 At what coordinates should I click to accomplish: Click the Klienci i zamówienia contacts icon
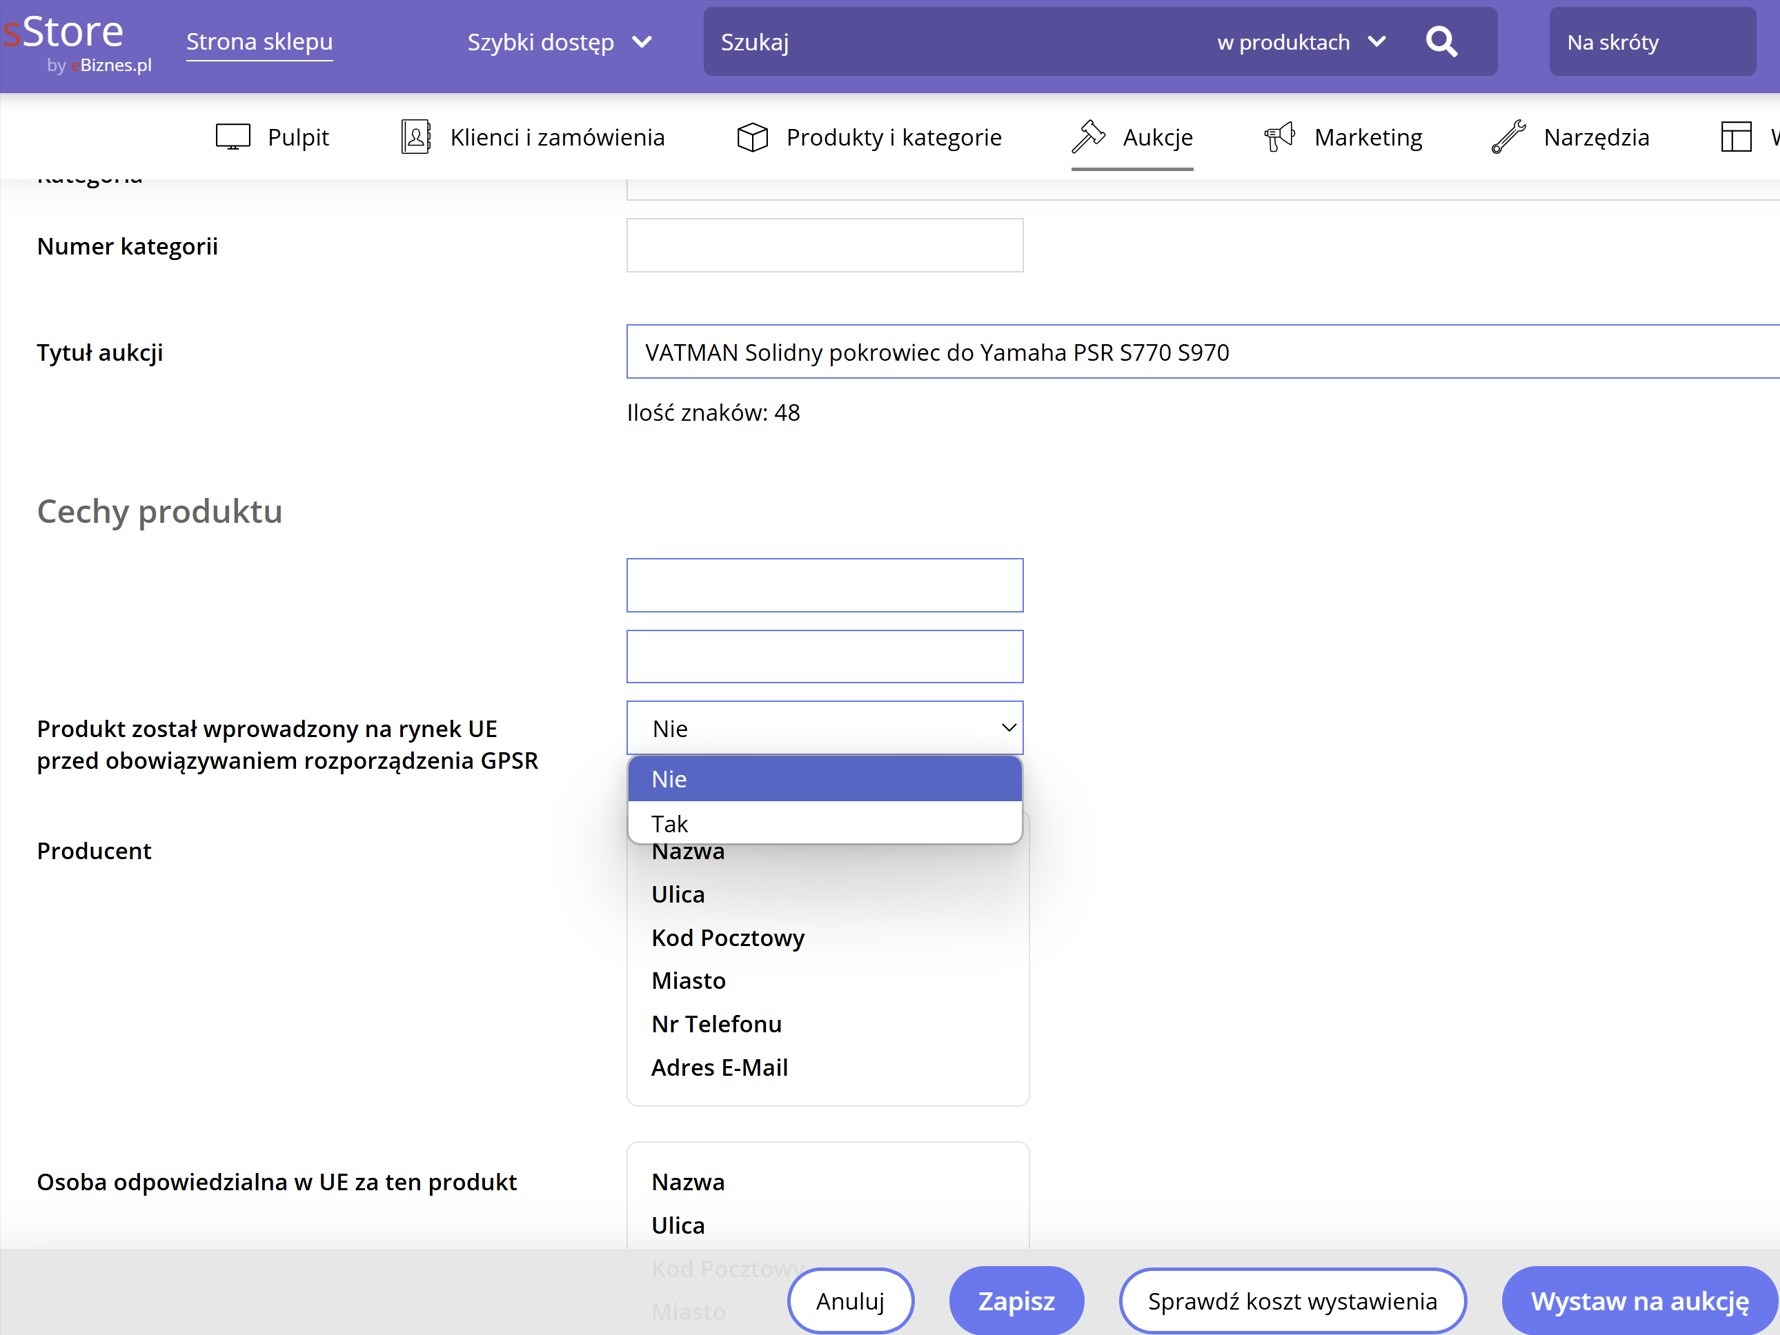pos(415,137)
